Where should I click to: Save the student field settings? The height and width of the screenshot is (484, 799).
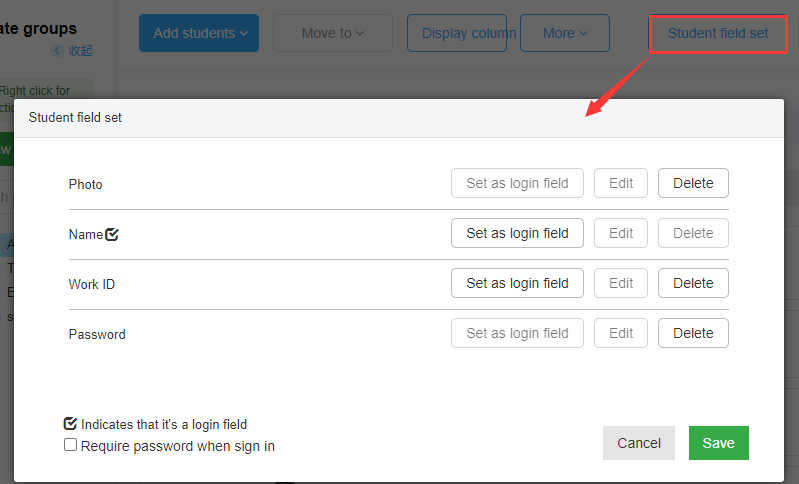718,443
